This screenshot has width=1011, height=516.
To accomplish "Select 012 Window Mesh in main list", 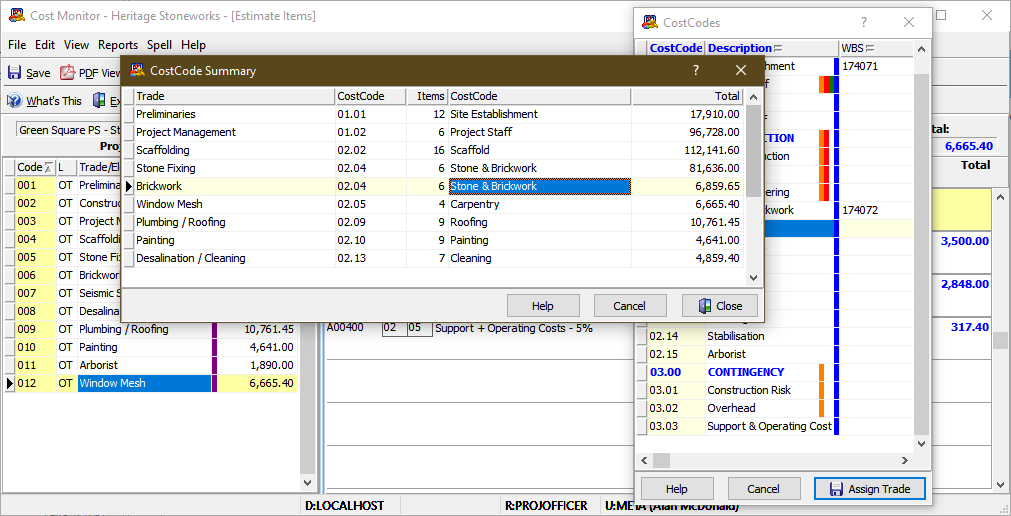I will click(151, 383).
